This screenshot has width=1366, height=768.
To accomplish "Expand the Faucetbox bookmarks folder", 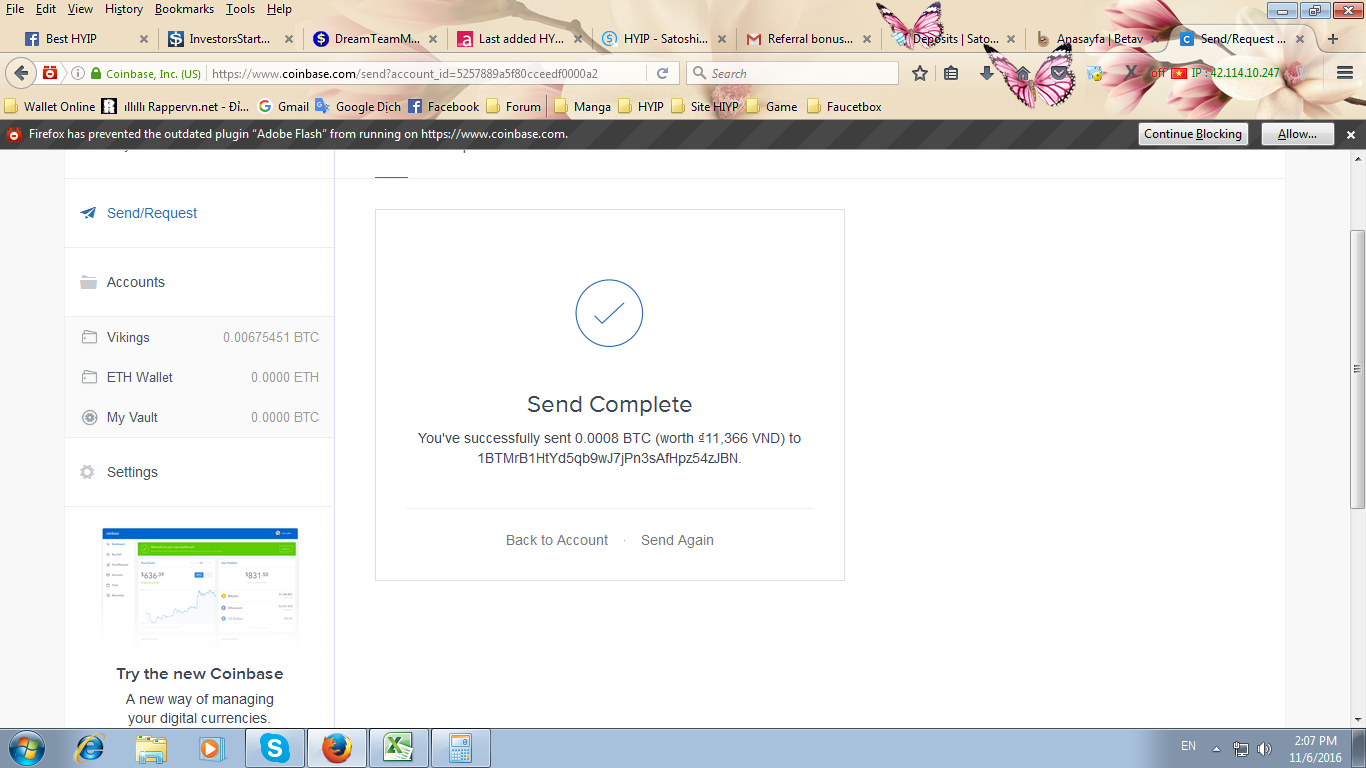I will click(x=844, y=106).
